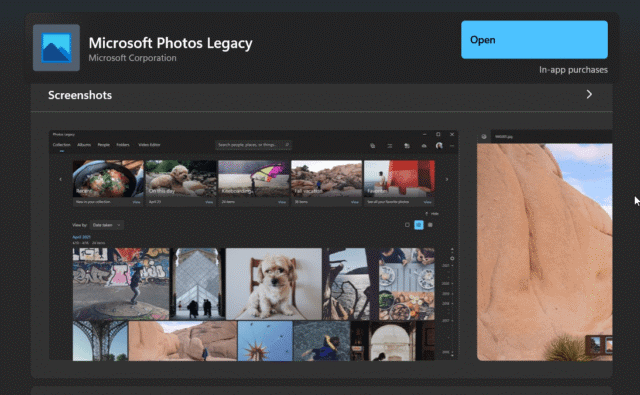Click the "Screenshots" heading
The width and height of the screenshot is (640, 395).
80,95
